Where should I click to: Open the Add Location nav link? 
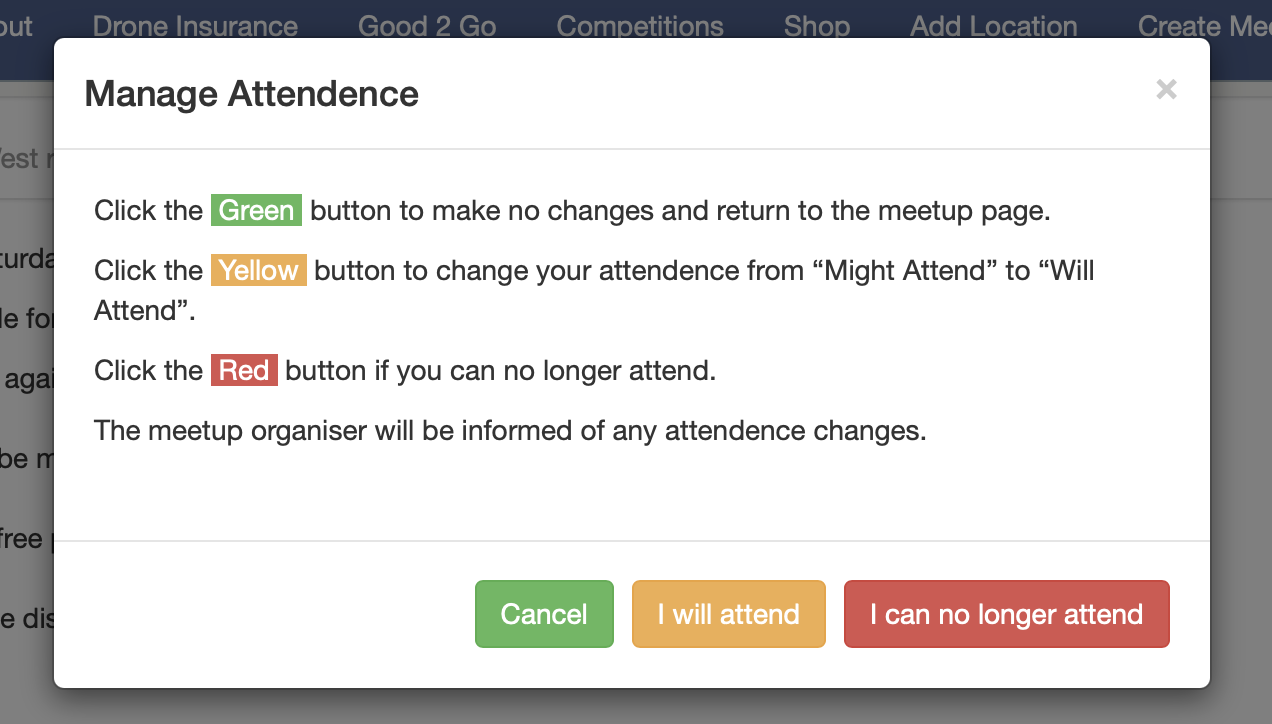coord(993,26)
